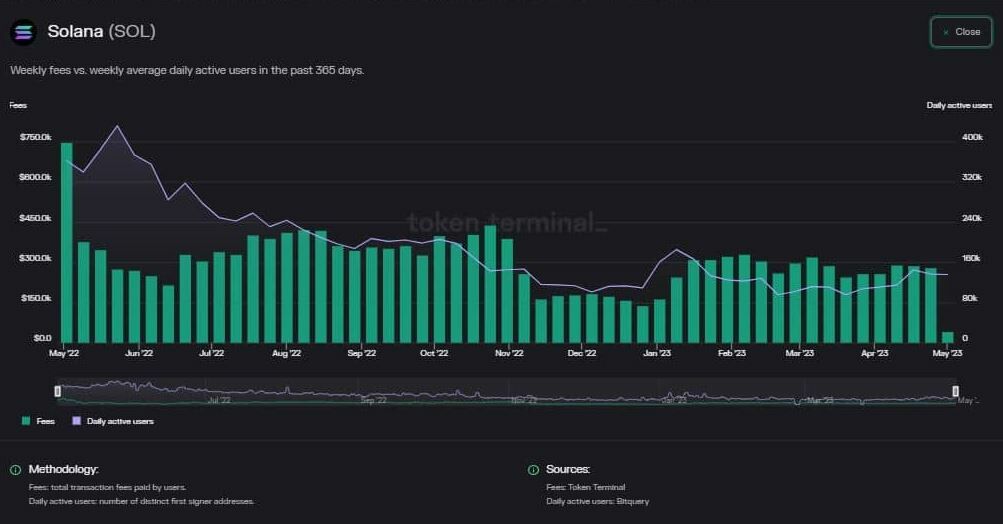This screenshot has height=524, width=1003.
Task: Click the Jan '23 x-axis label
Action: 657,353
